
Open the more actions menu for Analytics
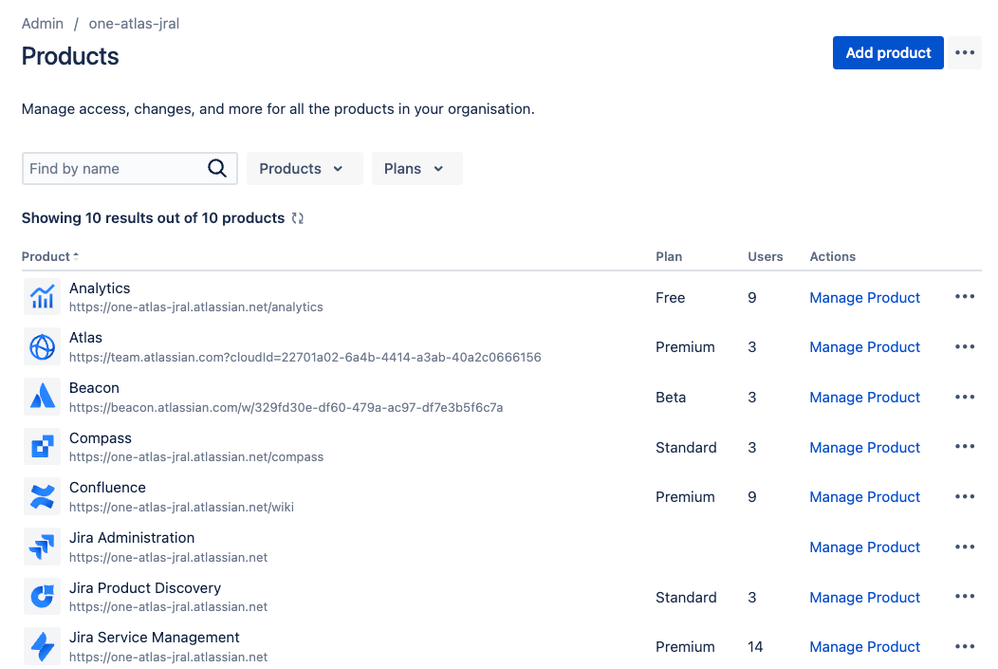tap(965, 297)
